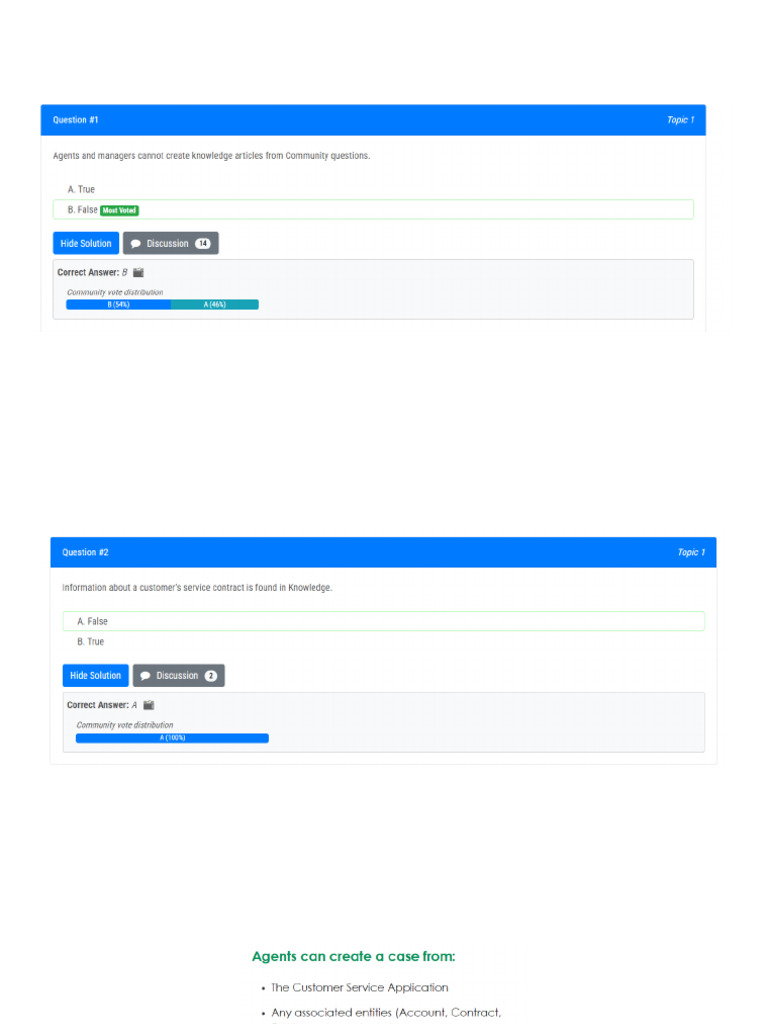Screen dimensions: 768x1024
Task: Select answer B. False in Question #1
Action: point(82,210)
